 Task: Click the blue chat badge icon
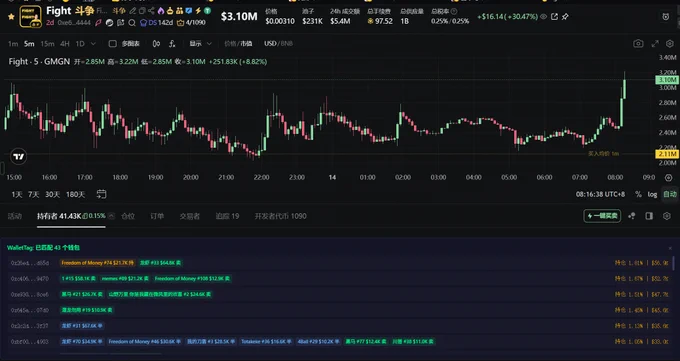pyautogui.click(x=189, y=11)
